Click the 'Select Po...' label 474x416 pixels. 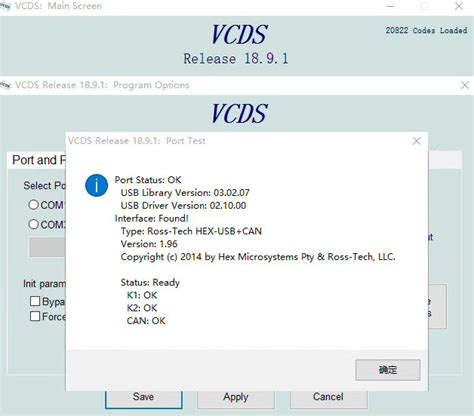[45, 186]
